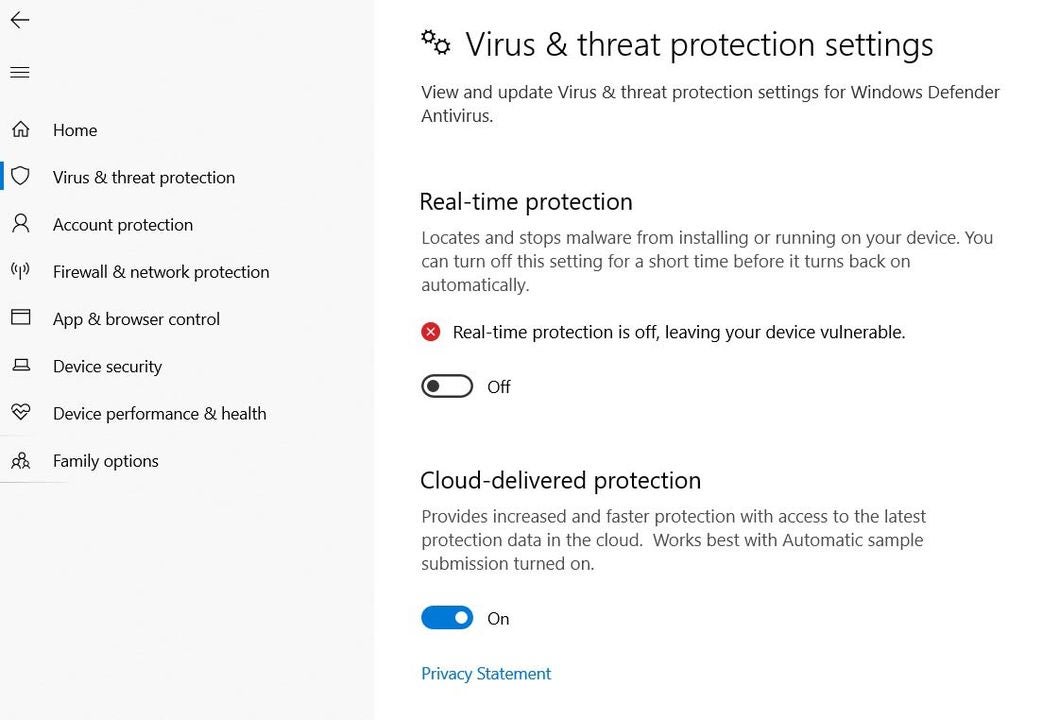
Task: Click the Device security laptop icon
Action: (21, 366)
